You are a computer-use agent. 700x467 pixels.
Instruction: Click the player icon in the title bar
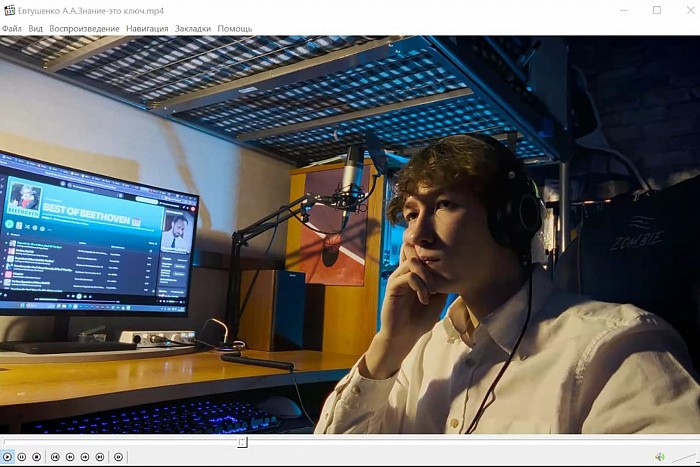[10, 10]
